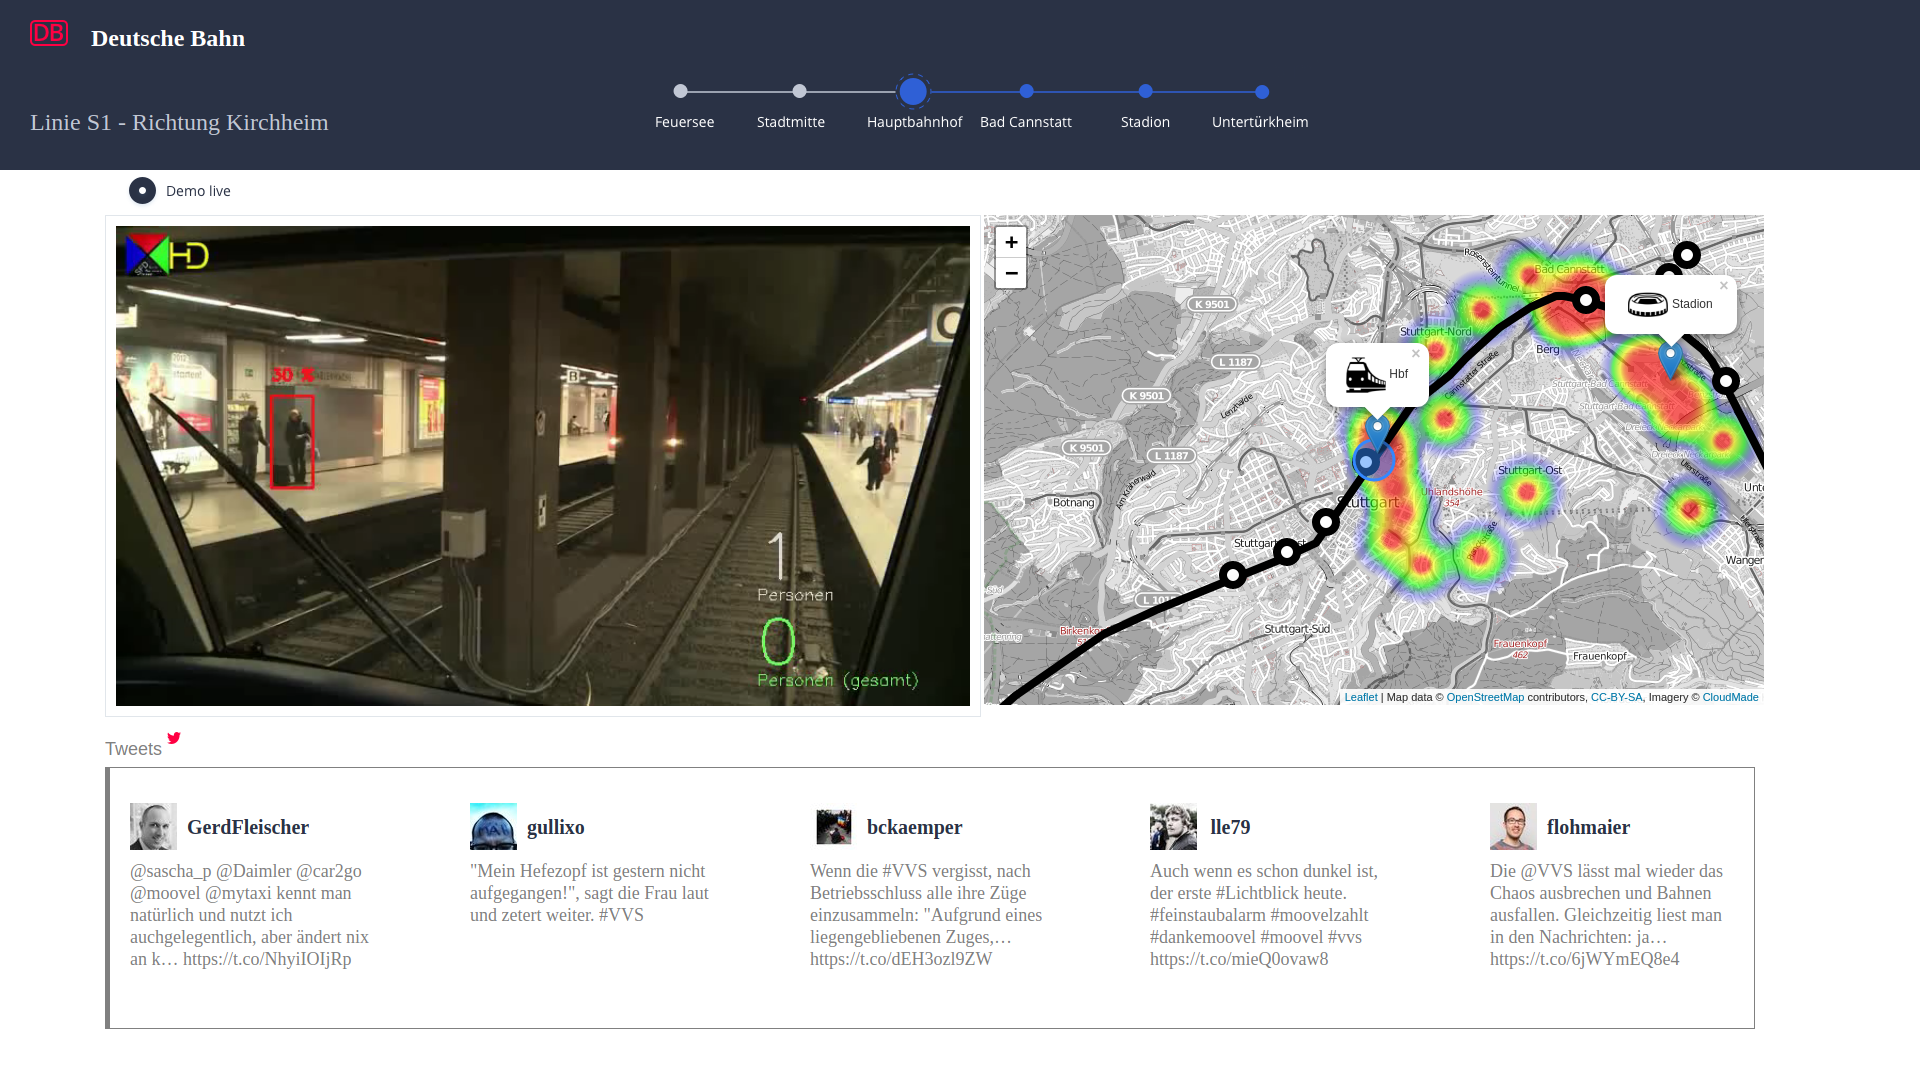This screenshot has height=1080, width=1920.
Task: Select the Untertürkheim station stop
Action: click(1262, 92)
